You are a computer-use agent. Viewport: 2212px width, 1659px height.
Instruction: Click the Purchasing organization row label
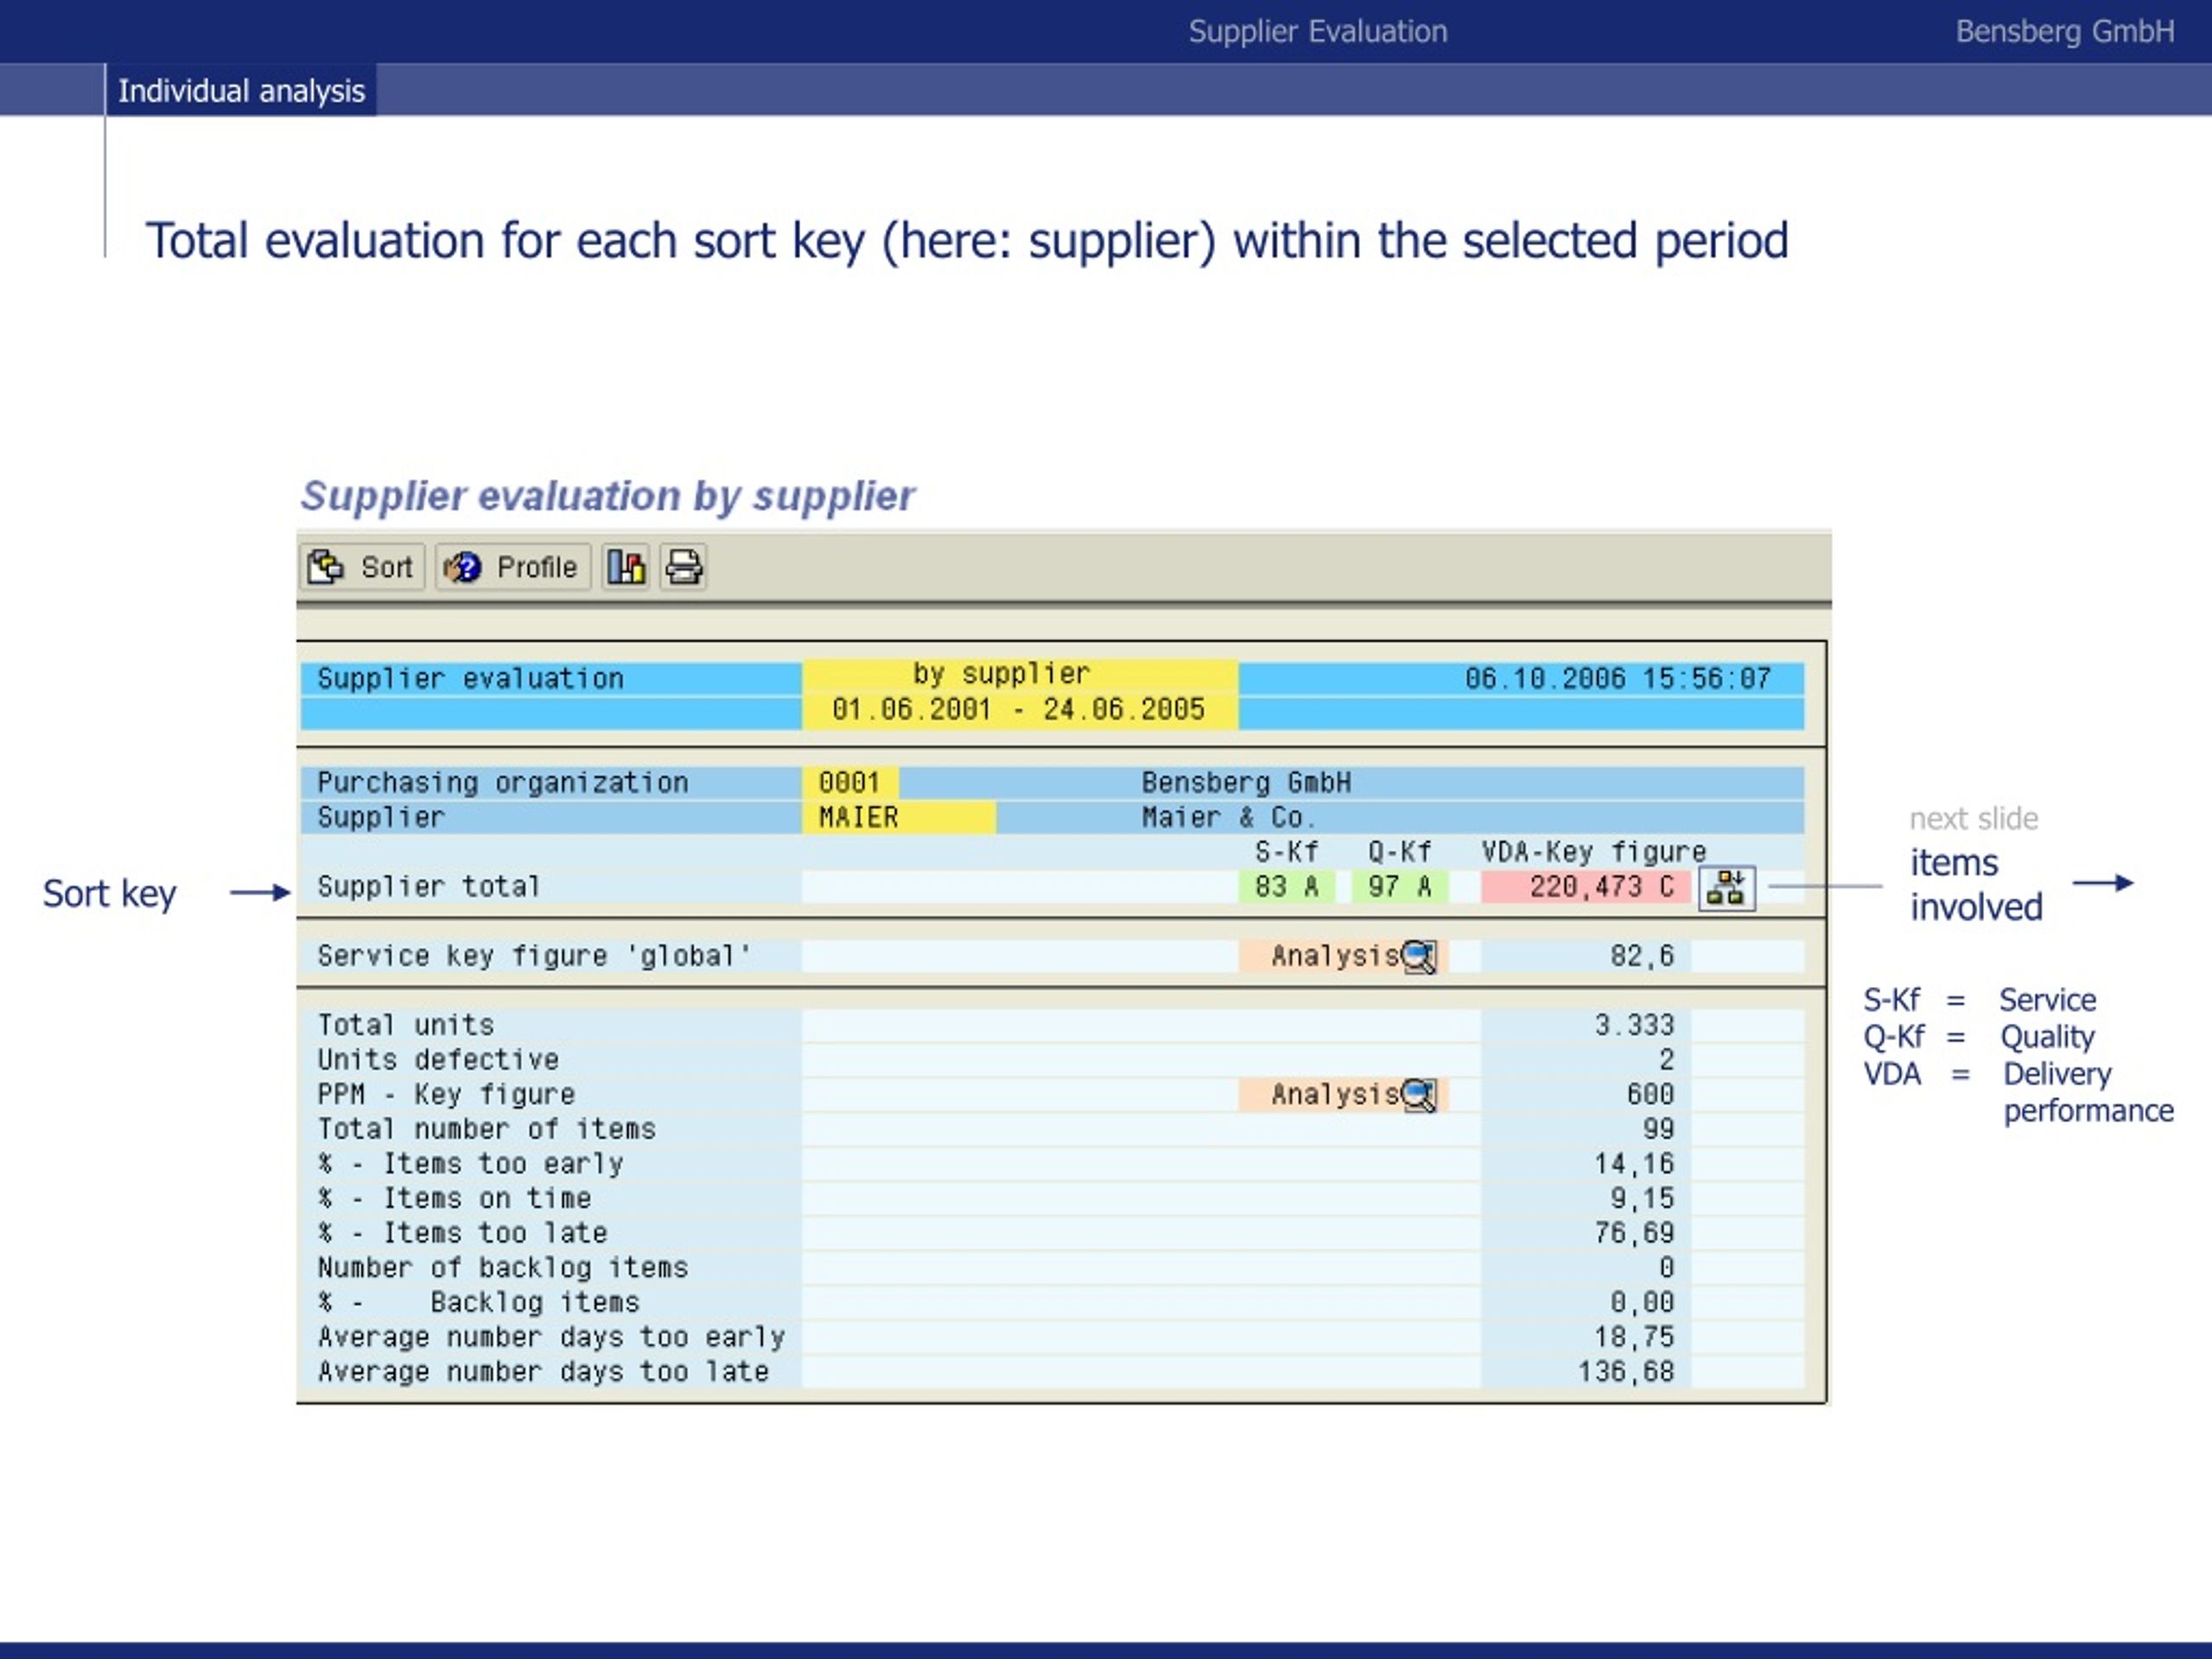[503, 783]
